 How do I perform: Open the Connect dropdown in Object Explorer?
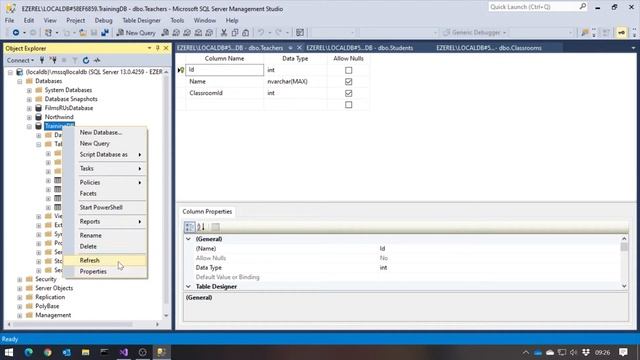pyautogui.click(x=20, y=60)
